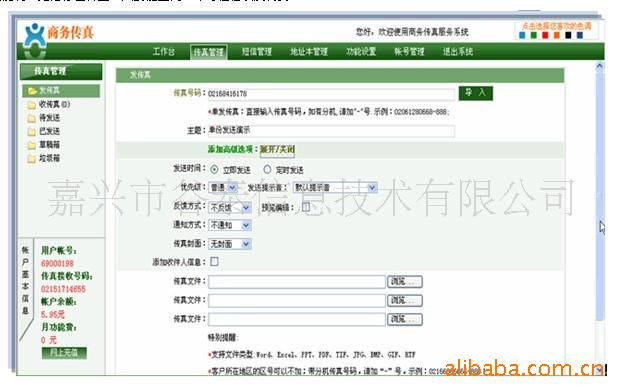The width and height of the screenshot is (620, 387).
Task: Open the 发送提示音 dropdown
Action: [335, 187]
